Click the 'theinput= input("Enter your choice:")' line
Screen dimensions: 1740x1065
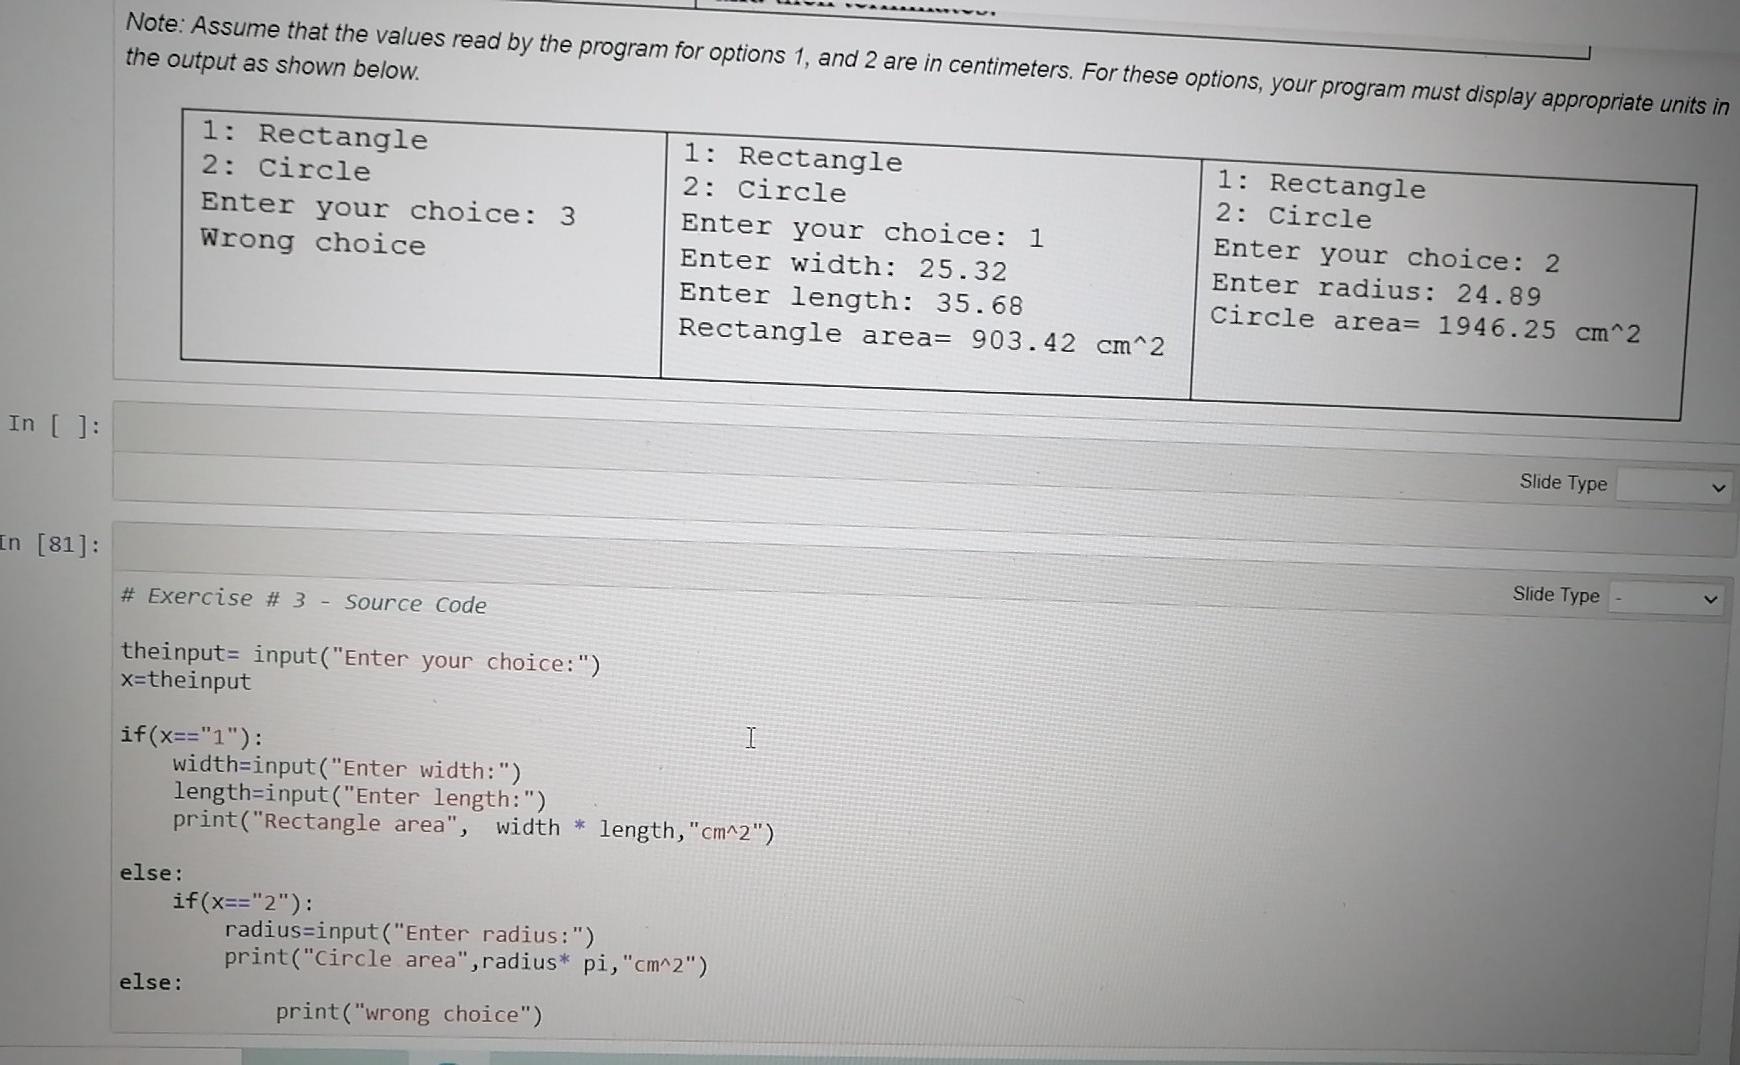point(360,658)
